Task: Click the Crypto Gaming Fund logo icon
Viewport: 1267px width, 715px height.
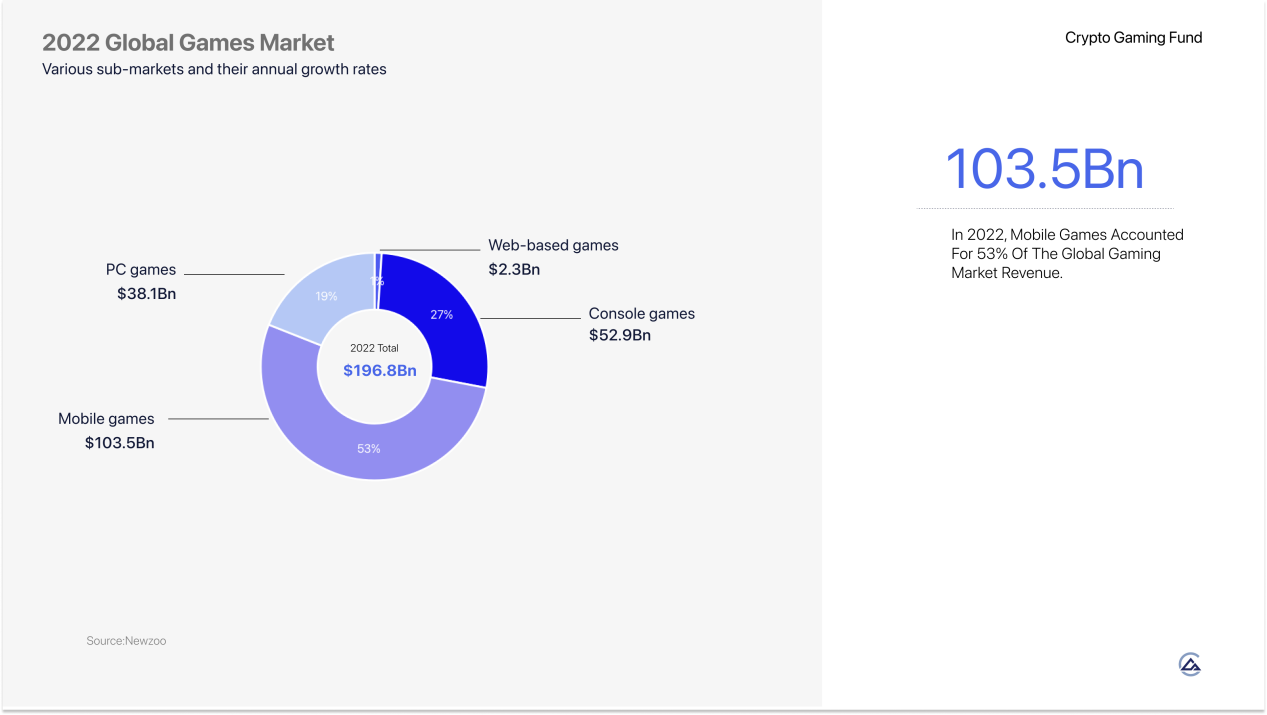Action: pos(1189,664)
